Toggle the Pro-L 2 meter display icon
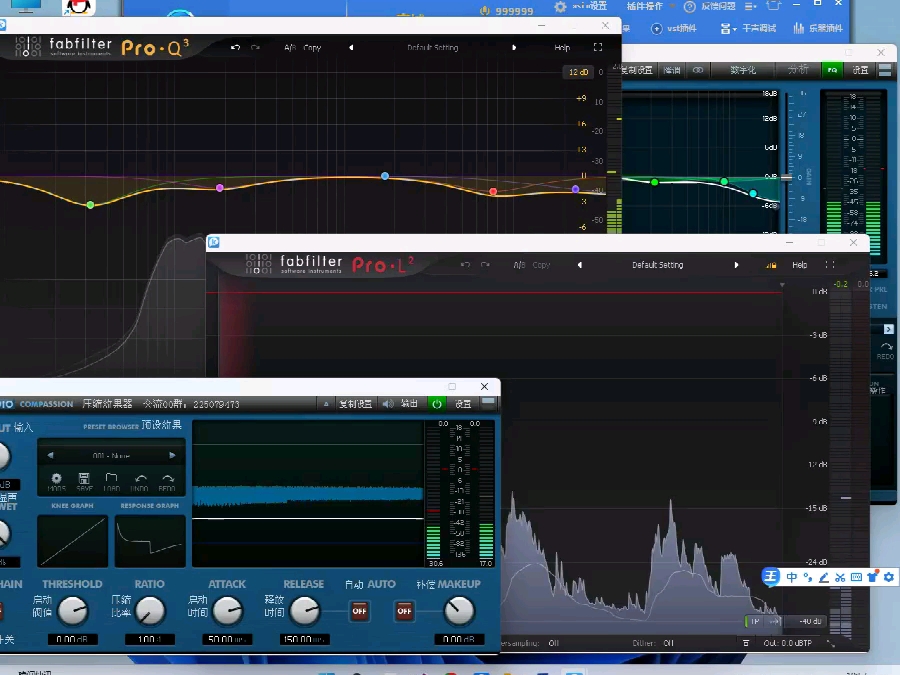The image size is (900, 675). point(771,265)
